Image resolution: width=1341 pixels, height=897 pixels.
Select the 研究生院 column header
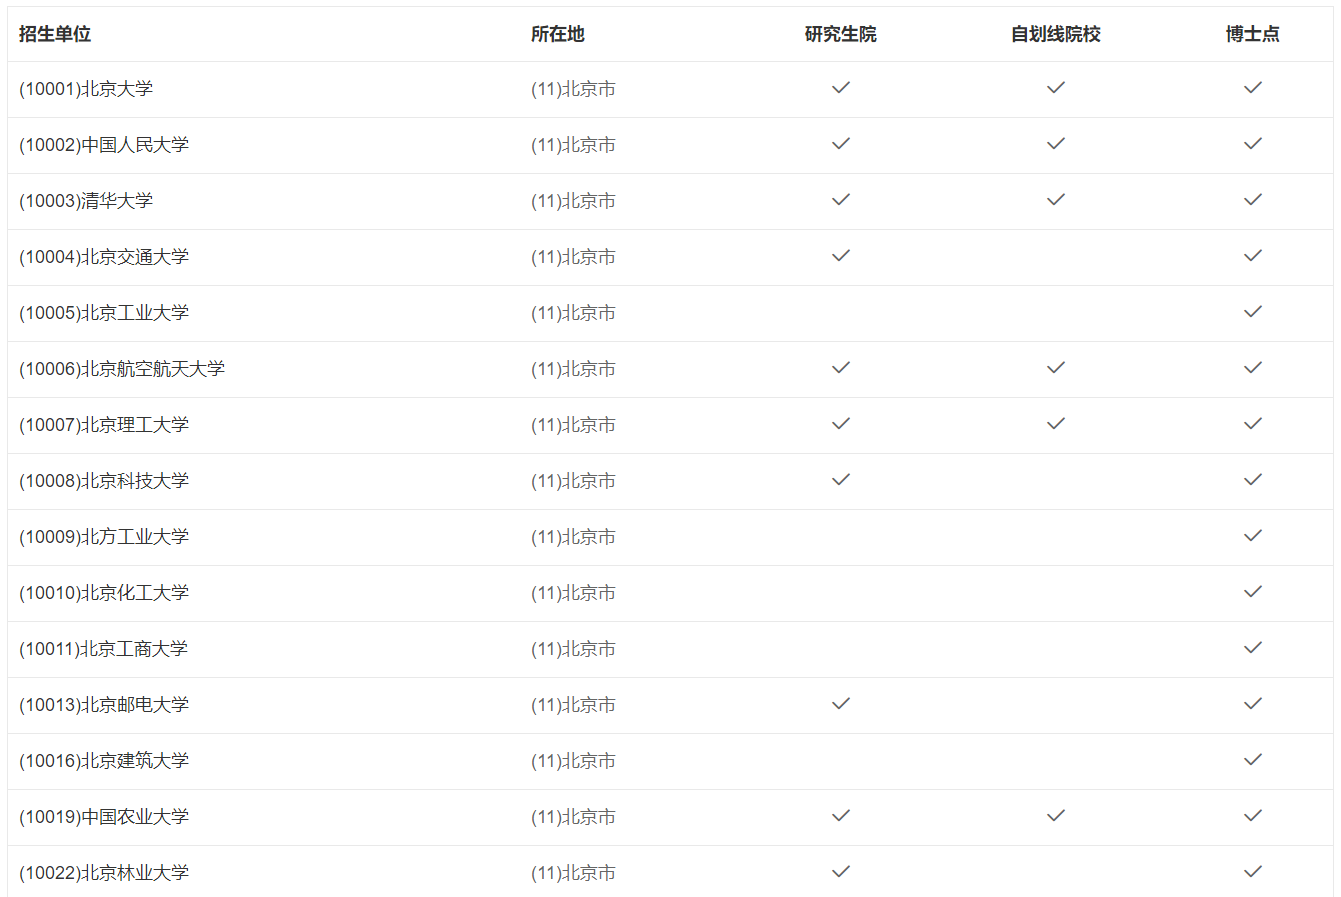point(840,34)
